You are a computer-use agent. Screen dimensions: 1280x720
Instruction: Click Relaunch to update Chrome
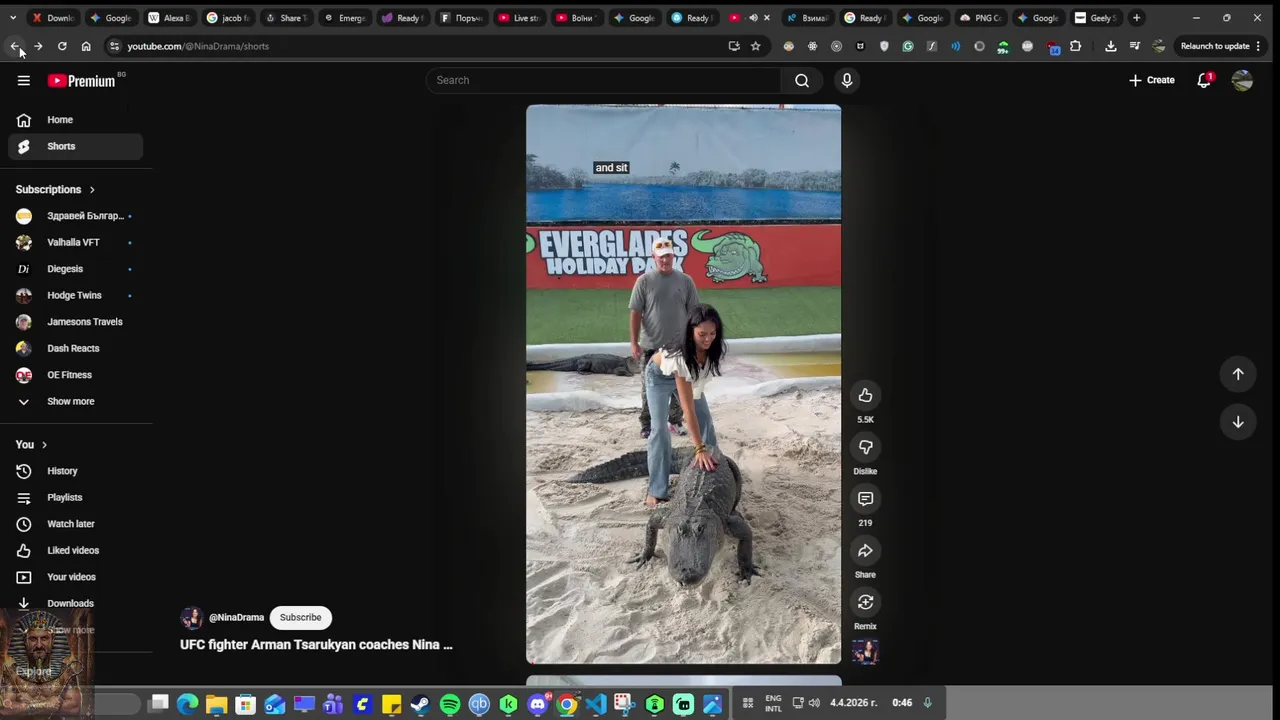(x=1222, y=46)
